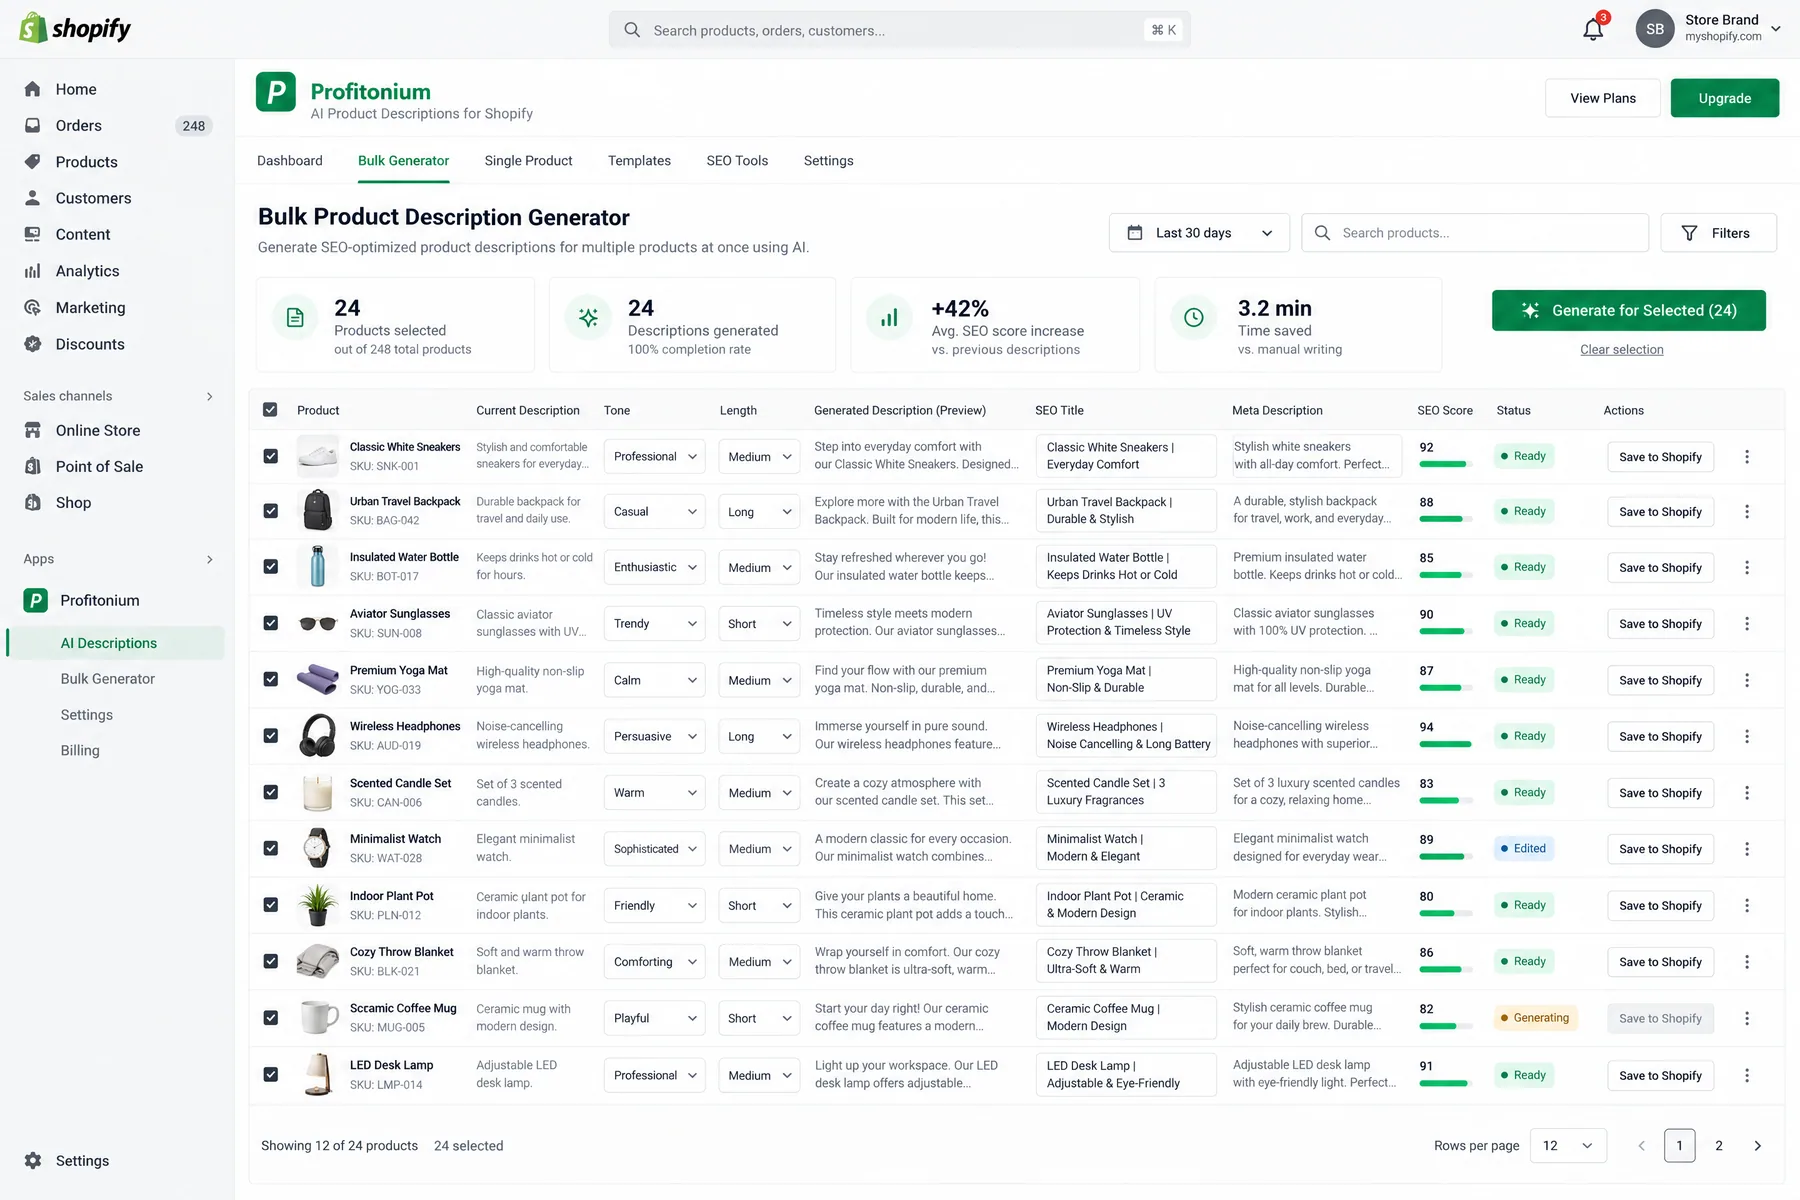Open more actions for Urban Travel Backpack

pyautogui.click(x=1747, y=511)
